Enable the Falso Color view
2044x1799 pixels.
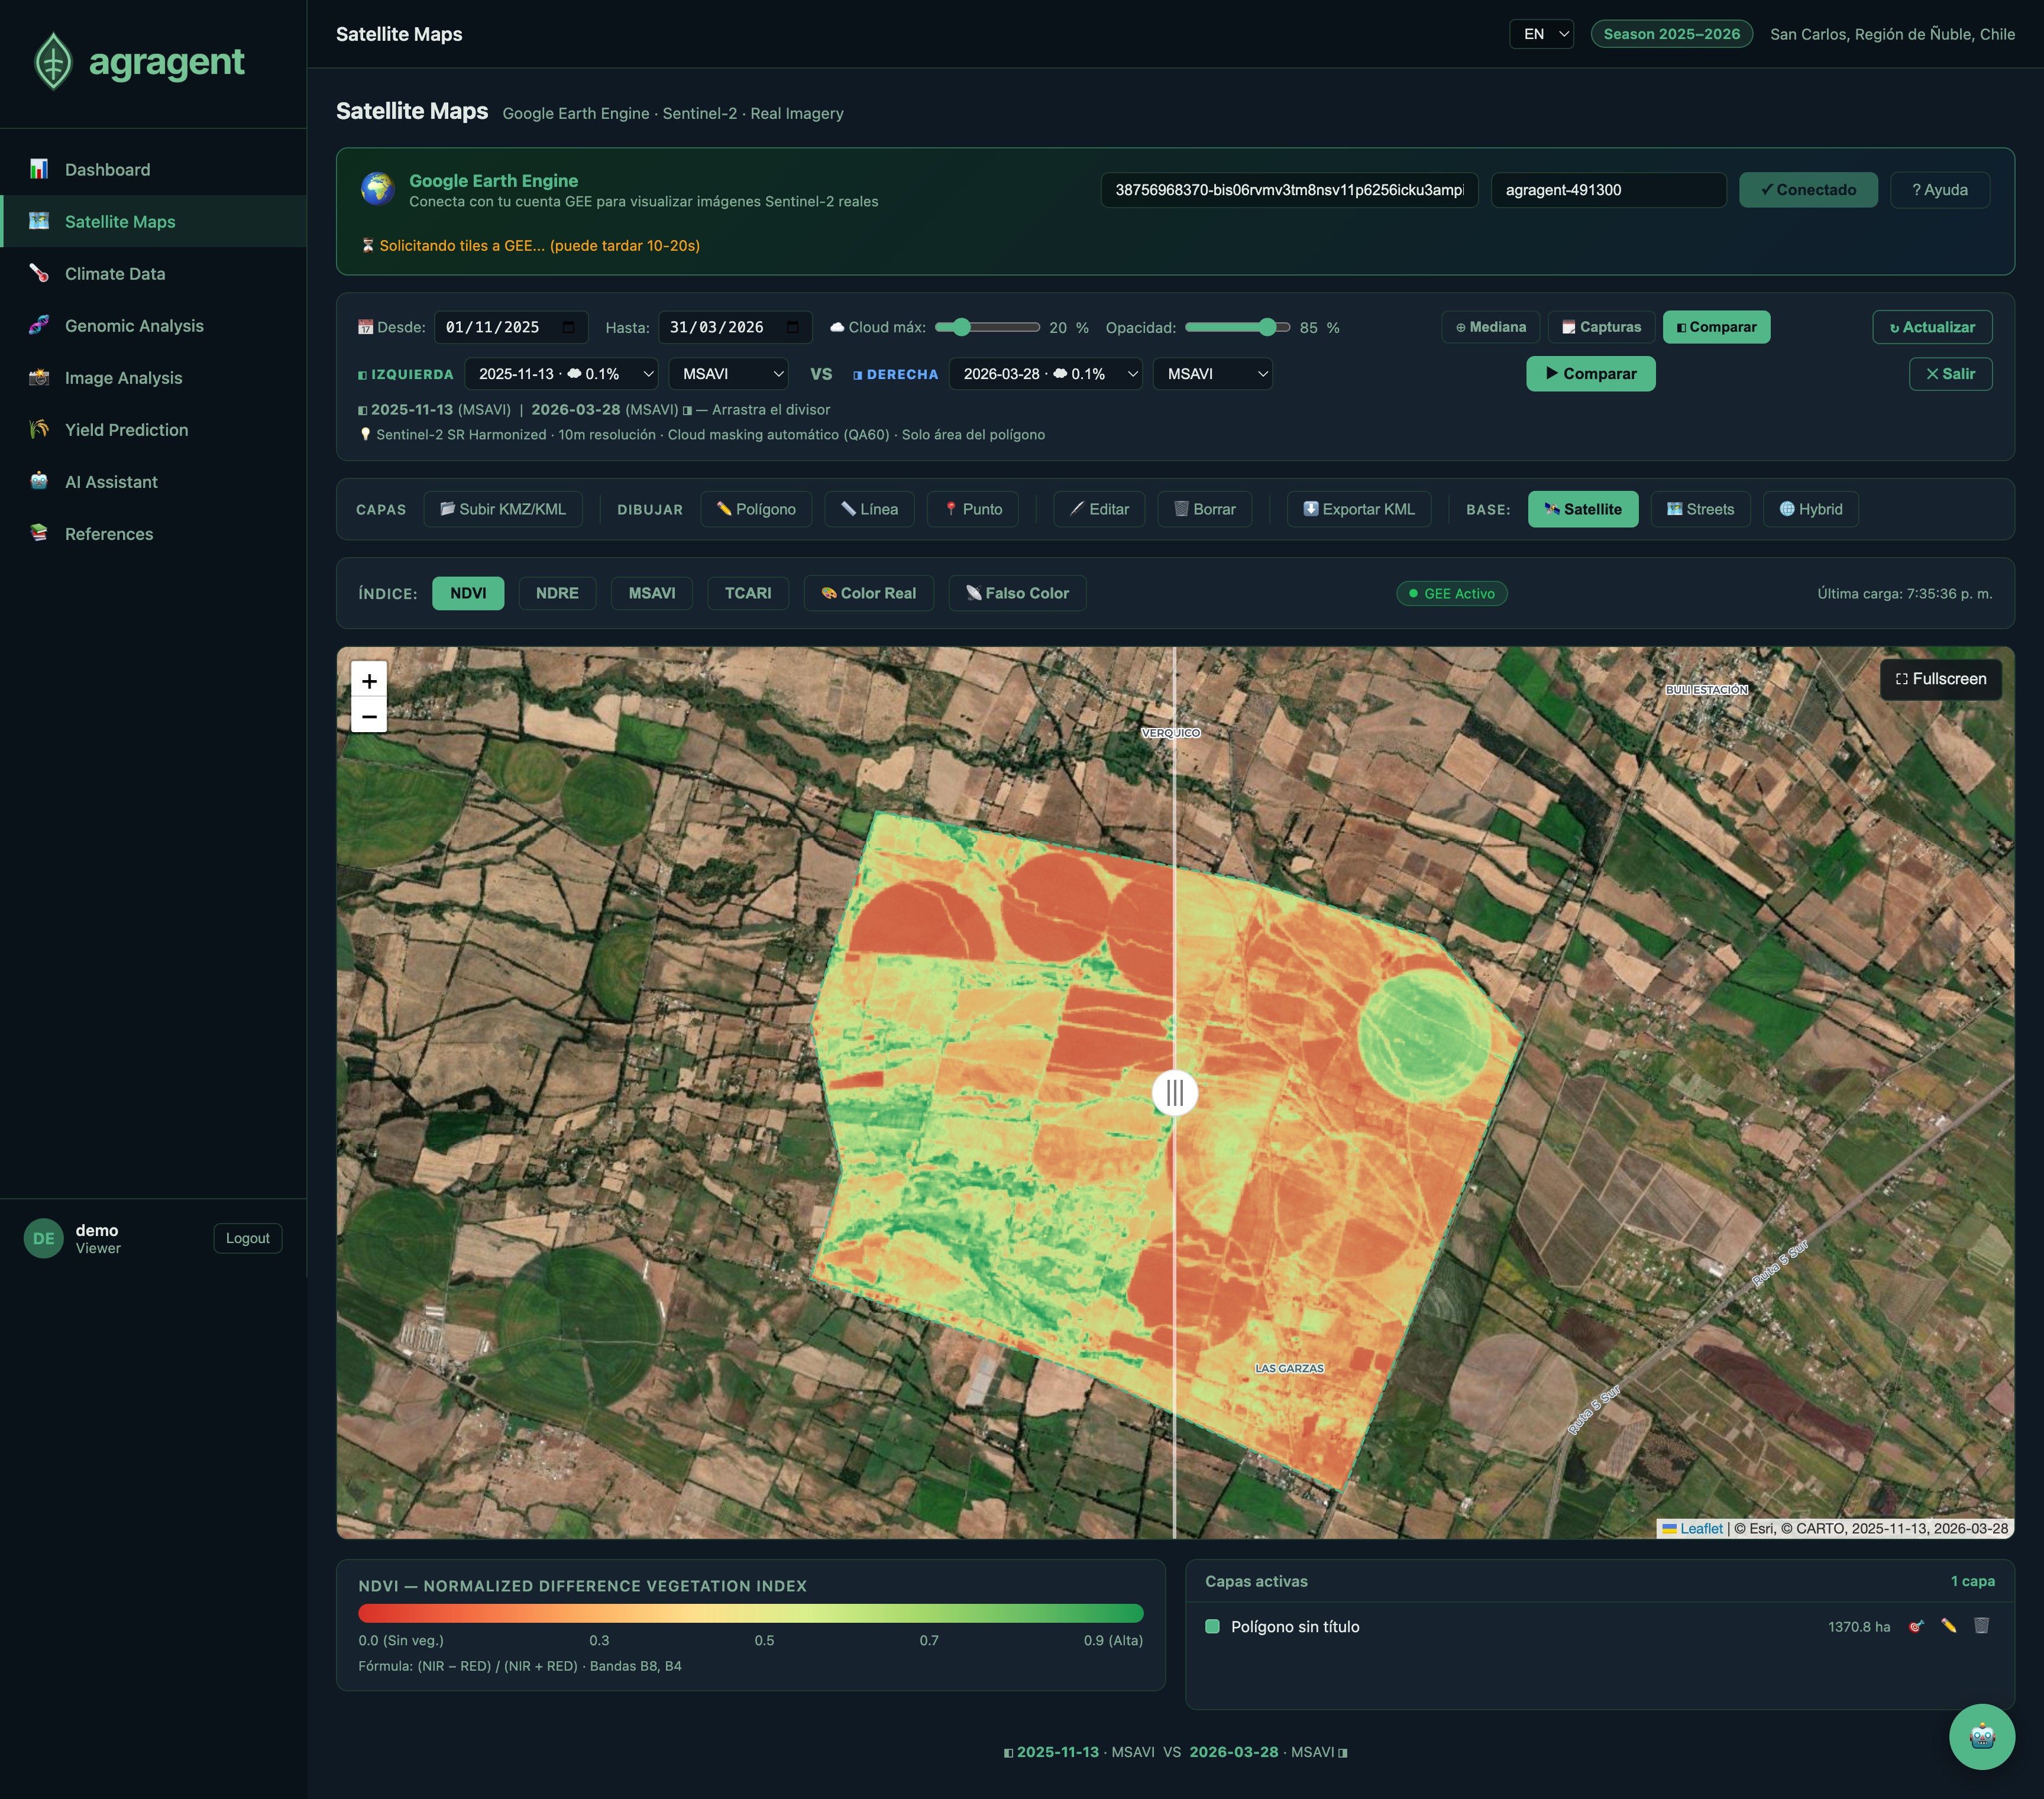(x=1016, y=593)
